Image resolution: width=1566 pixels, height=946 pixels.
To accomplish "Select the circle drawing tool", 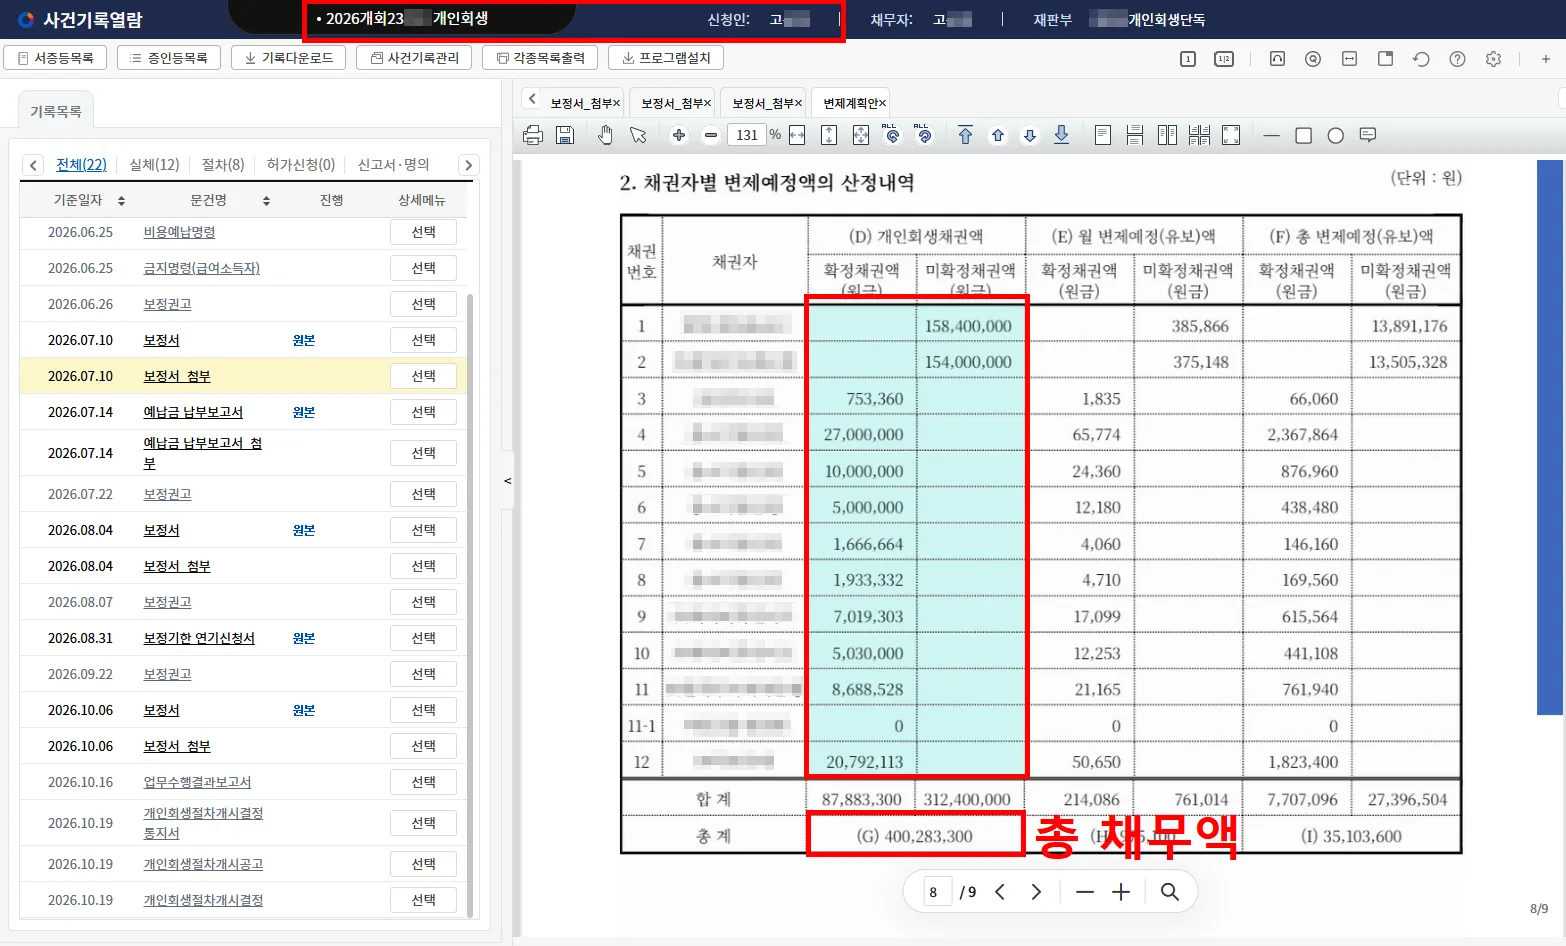I will tap(1335, 135).
